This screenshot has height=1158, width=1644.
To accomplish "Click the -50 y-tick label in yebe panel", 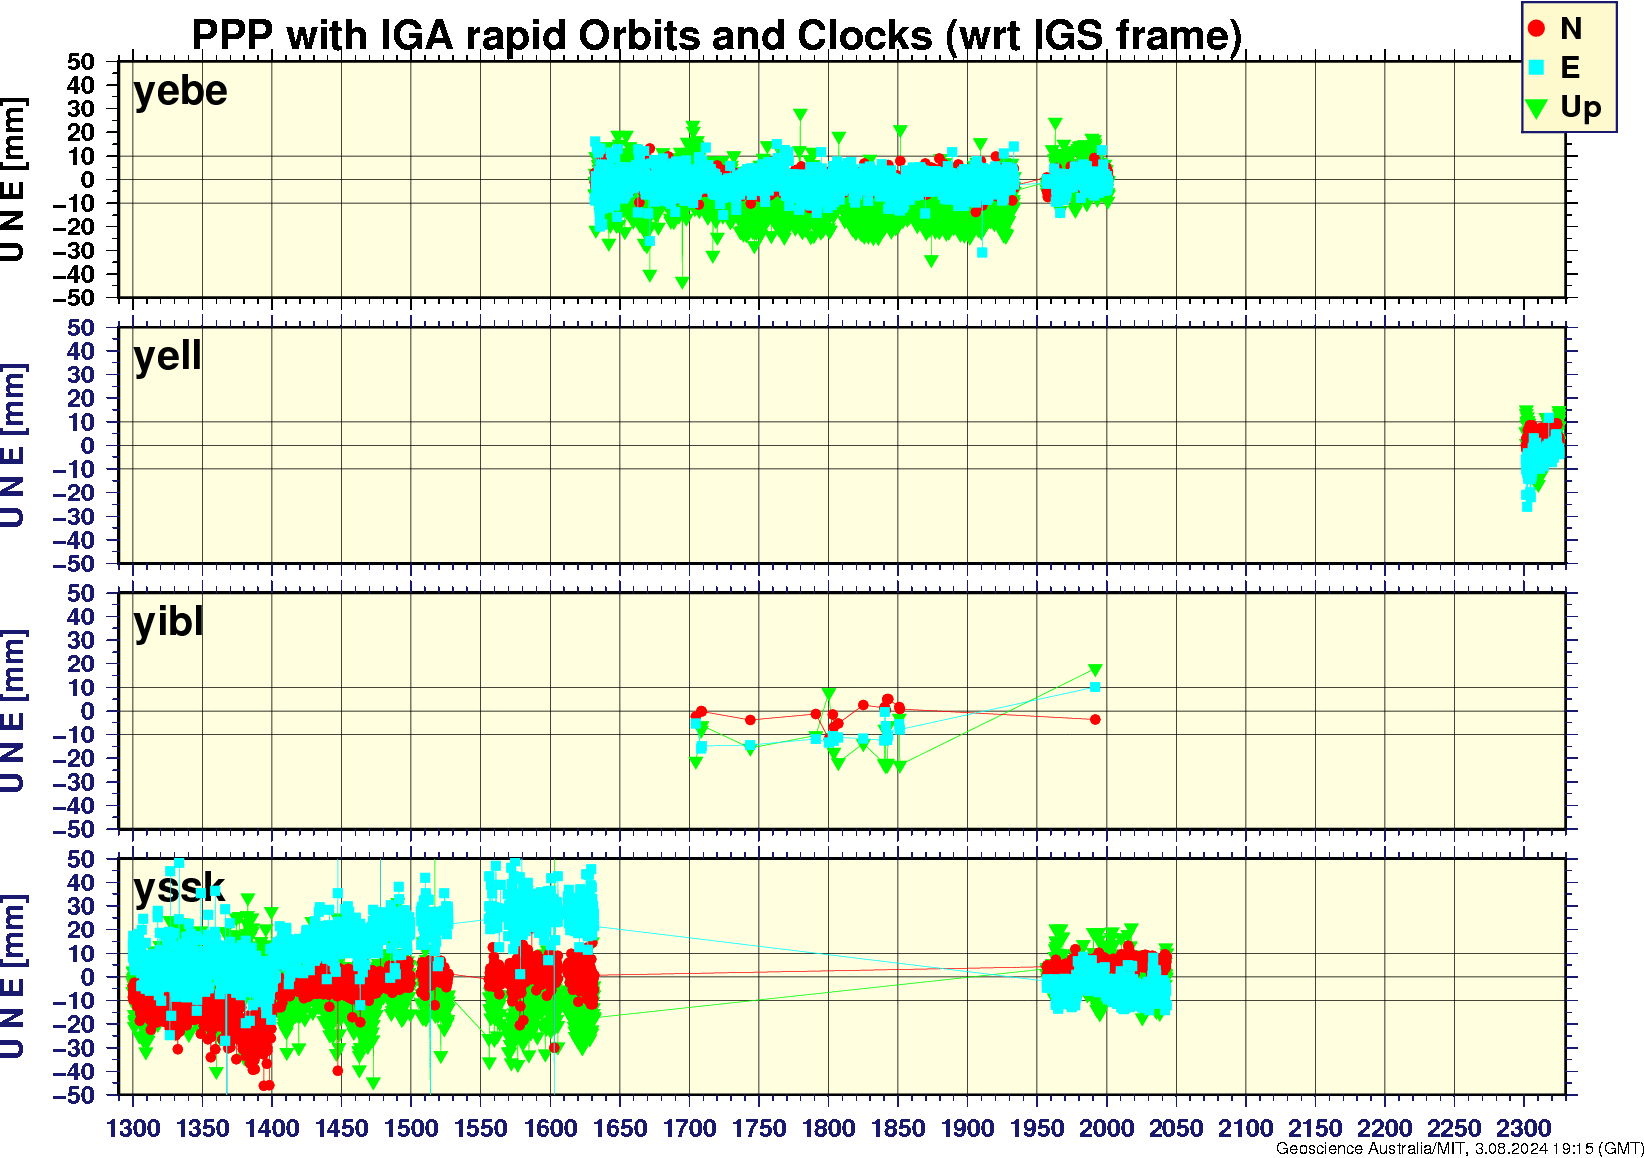I will [75, 298].
